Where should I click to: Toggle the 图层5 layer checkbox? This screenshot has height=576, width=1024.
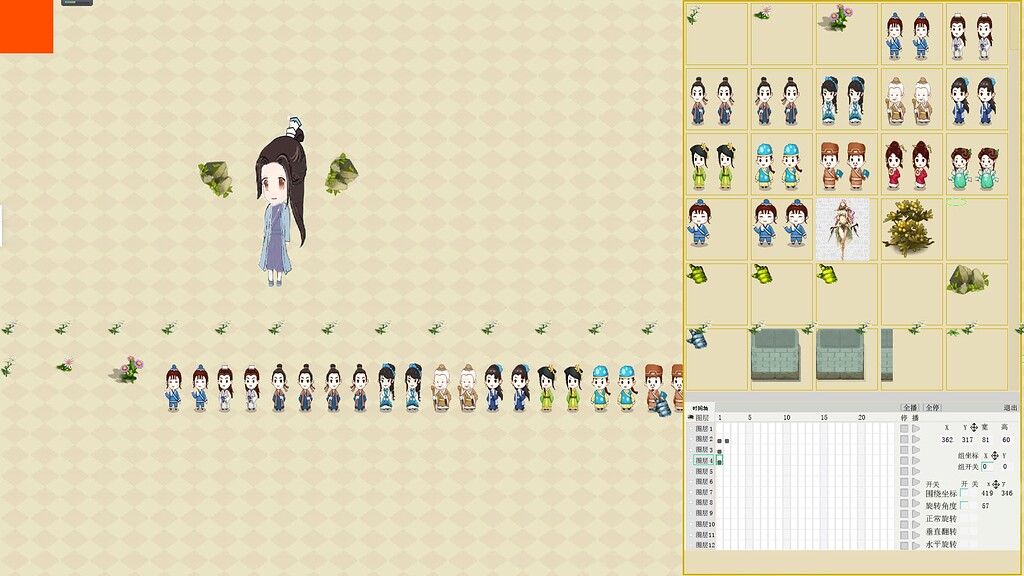pyautogui.click(x=691, y=472)
